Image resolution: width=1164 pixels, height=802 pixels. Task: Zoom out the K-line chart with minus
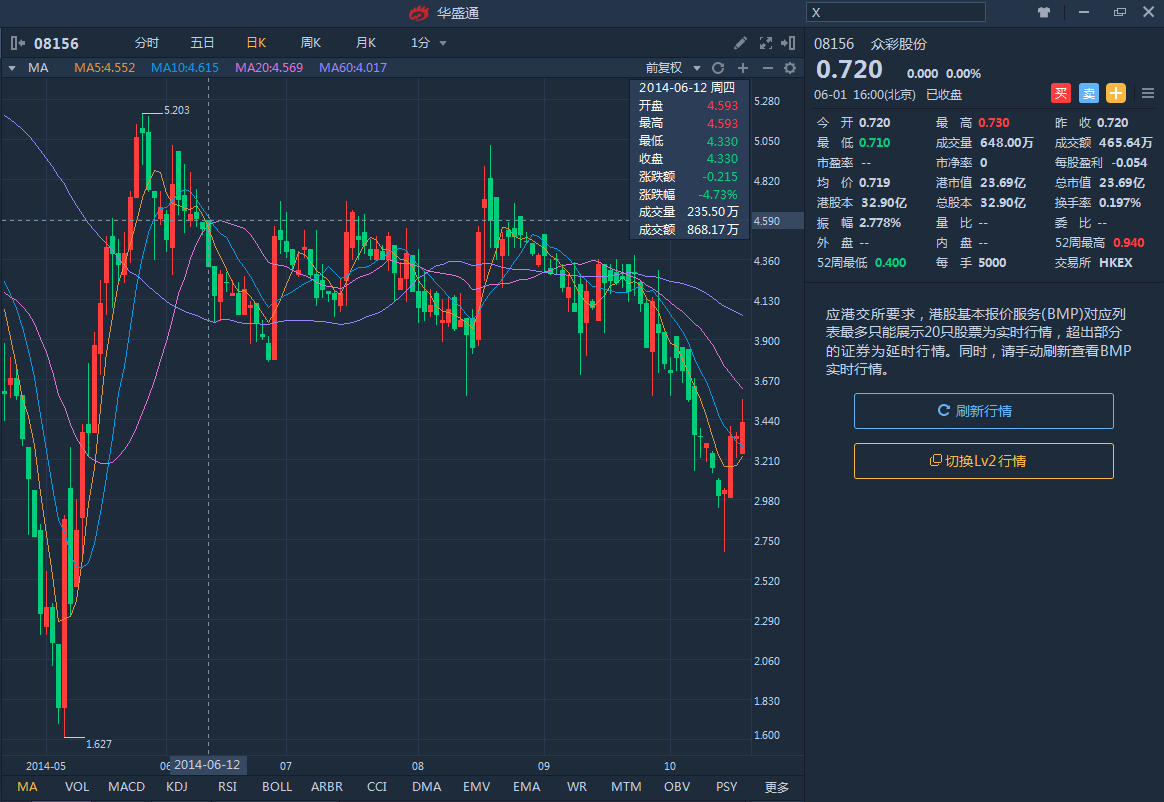click(x=767, y=68)
